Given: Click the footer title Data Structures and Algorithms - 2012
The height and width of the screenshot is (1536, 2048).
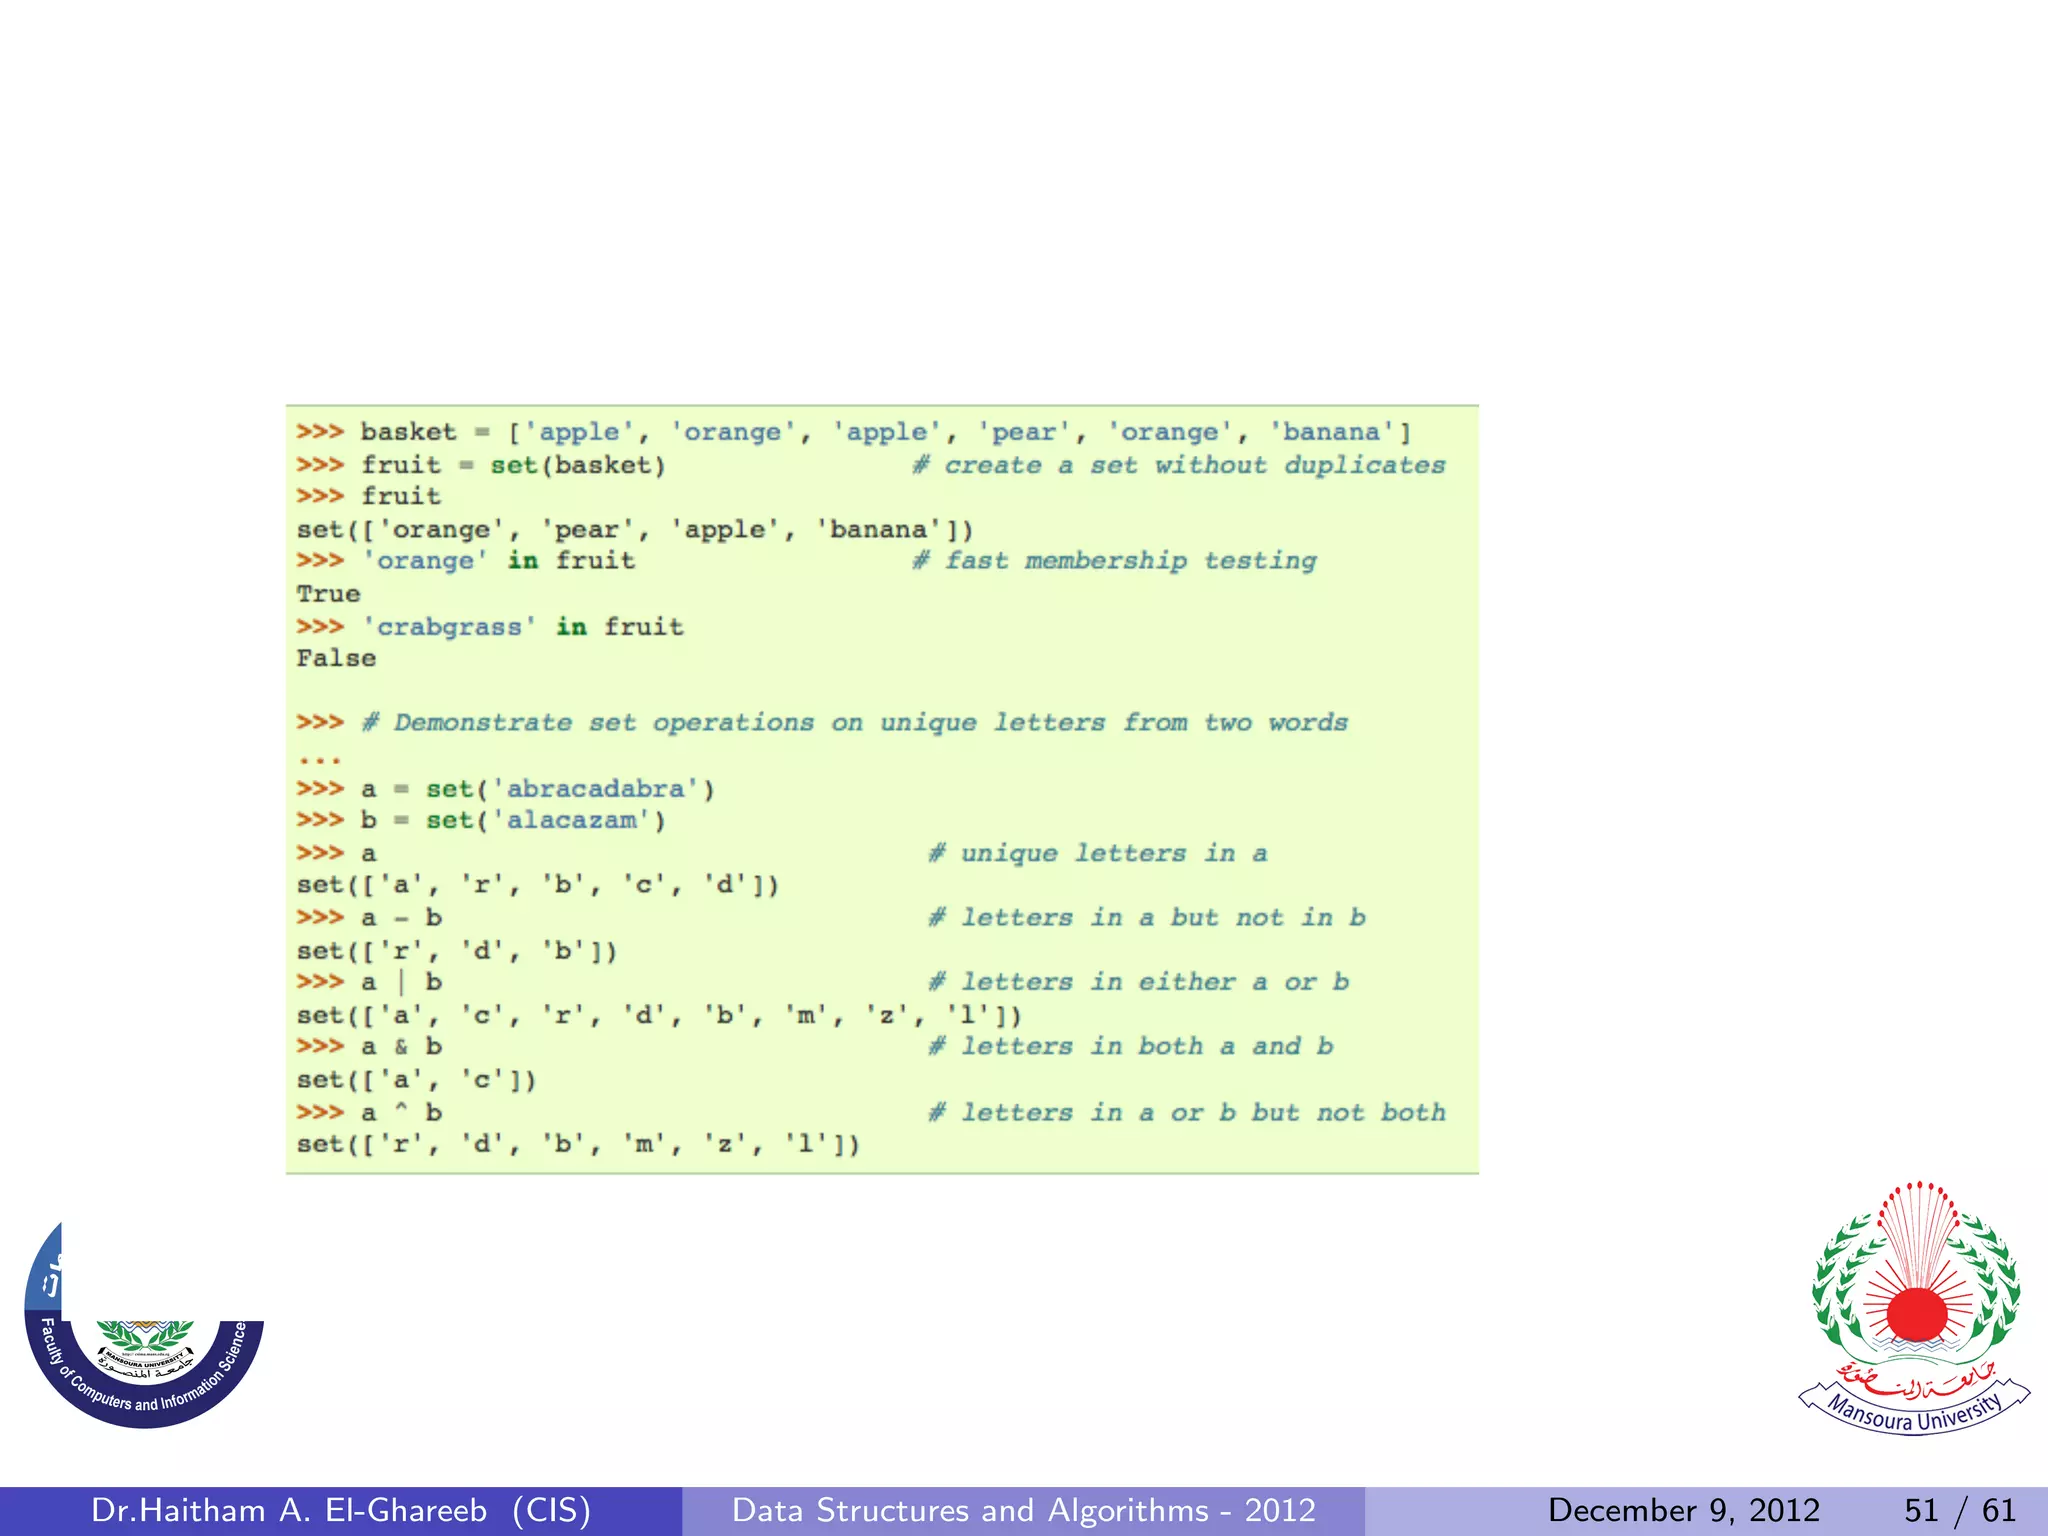Looking at the screenshot, I should click(x=1024, y=1510).
